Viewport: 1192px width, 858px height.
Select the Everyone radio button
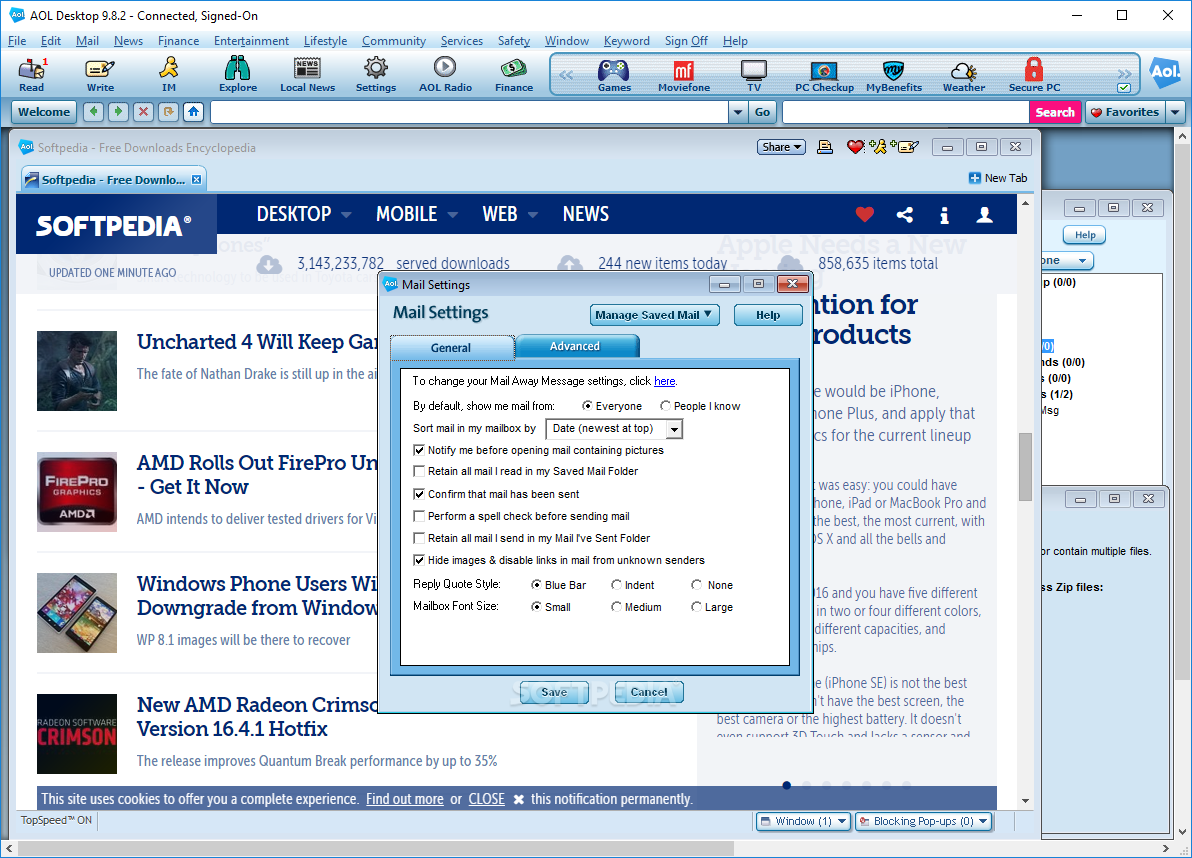[587, 406]
